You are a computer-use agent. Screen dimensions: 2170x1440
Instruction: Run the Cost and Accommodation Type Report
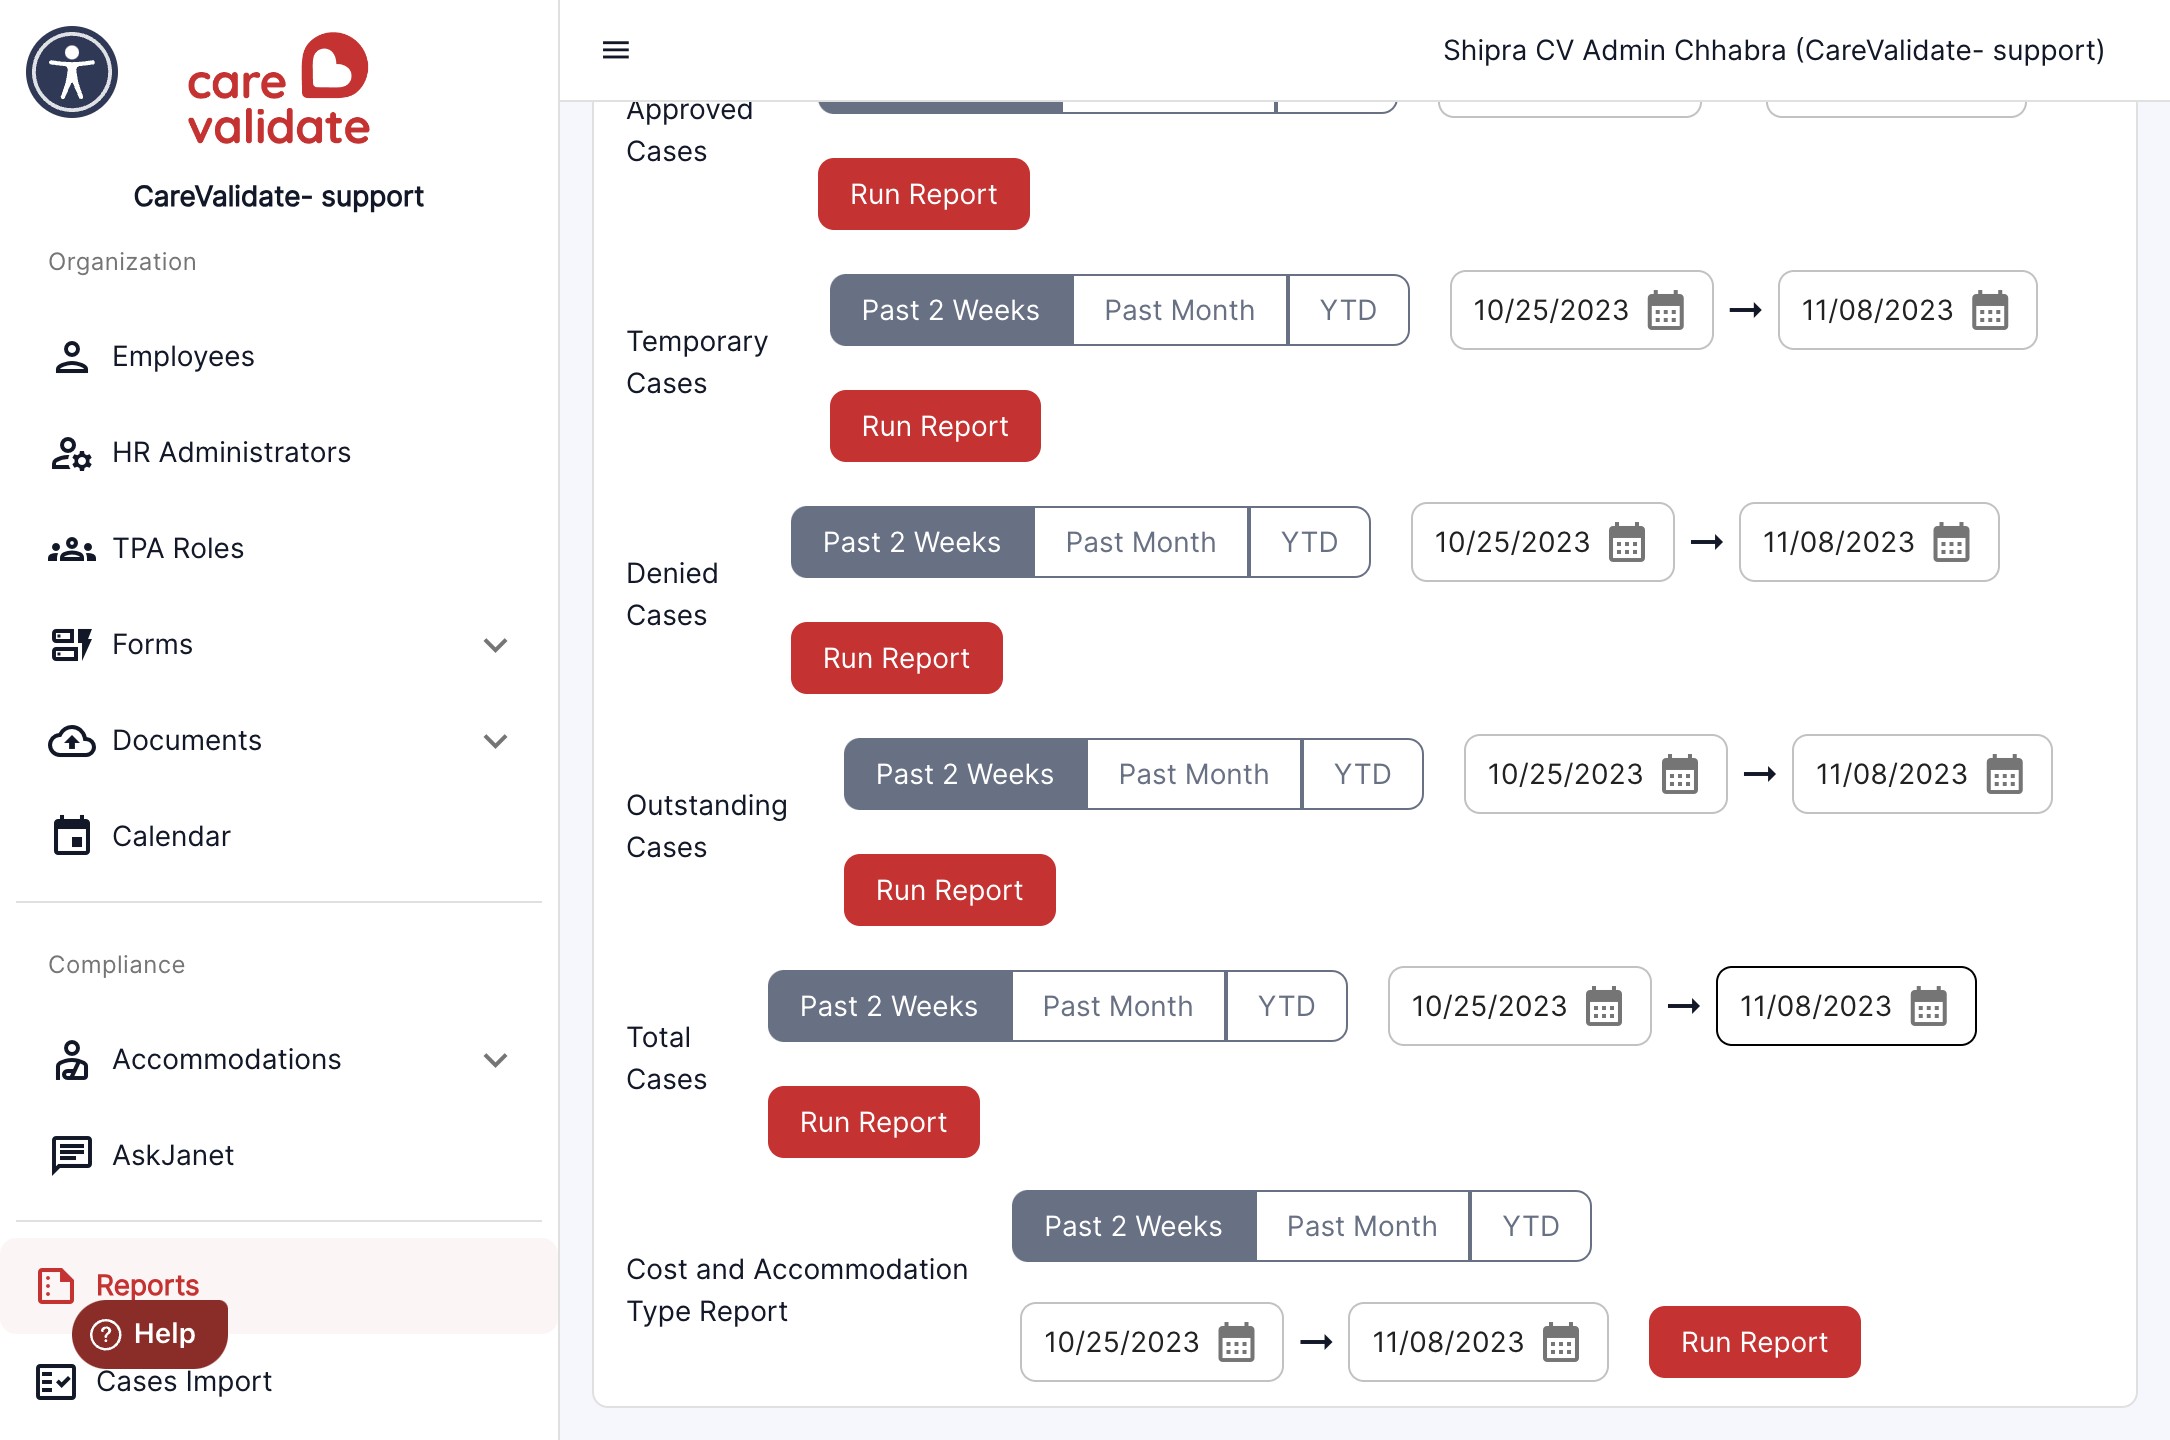(x=1754, y=1342)
